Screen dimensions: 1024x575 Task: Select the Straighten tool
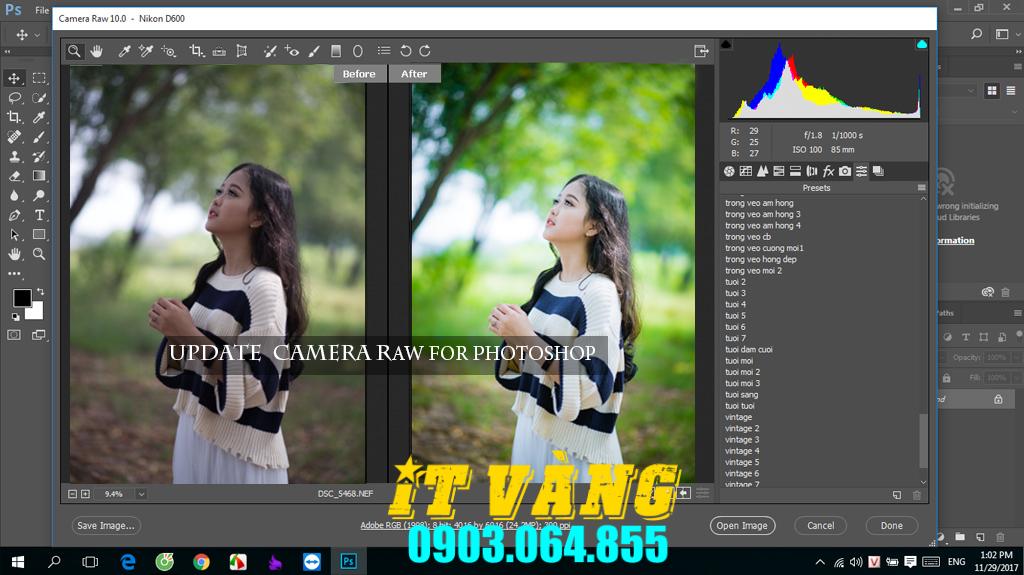[x=219, y=51]
